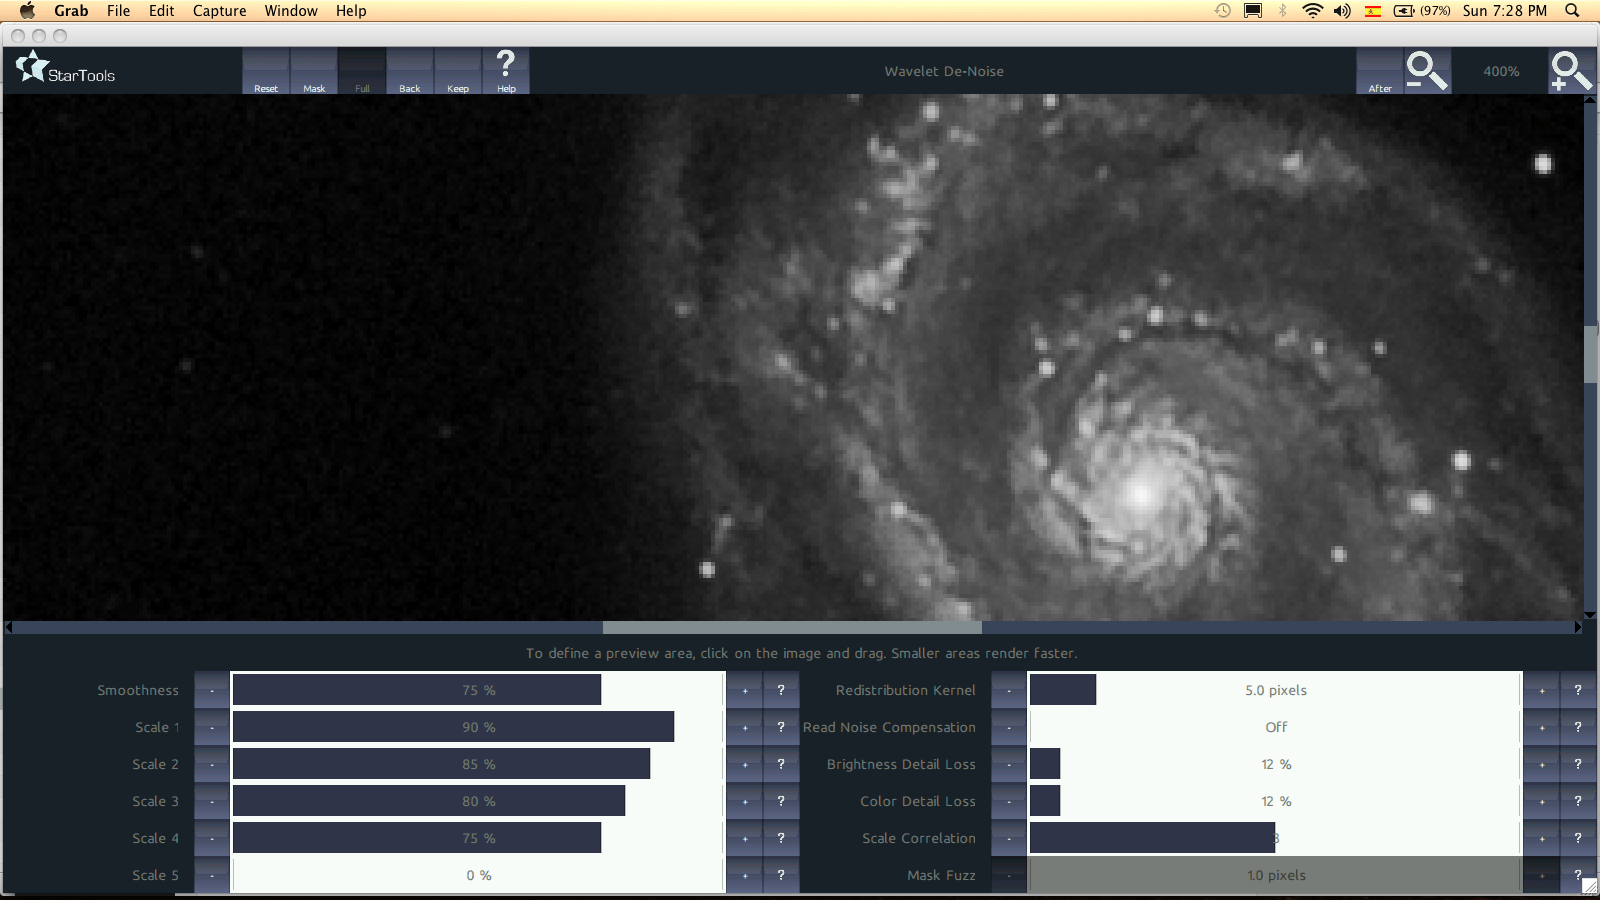This screenshot has width=1600, height=900.
Task: Open Spotlight search in menu bar
Action: click(1572, 11)
